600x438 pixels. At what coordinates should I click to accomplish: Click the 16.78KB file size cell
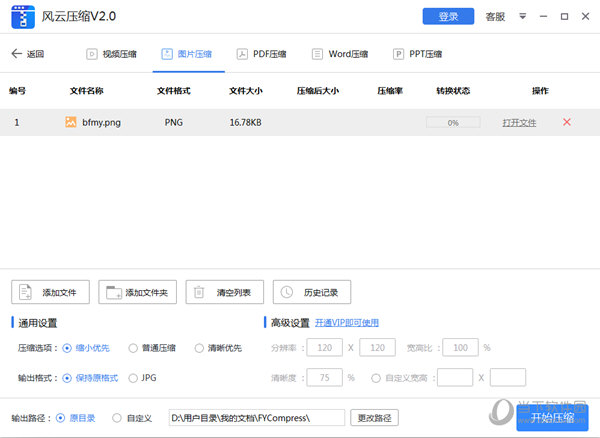click(245, 122)
